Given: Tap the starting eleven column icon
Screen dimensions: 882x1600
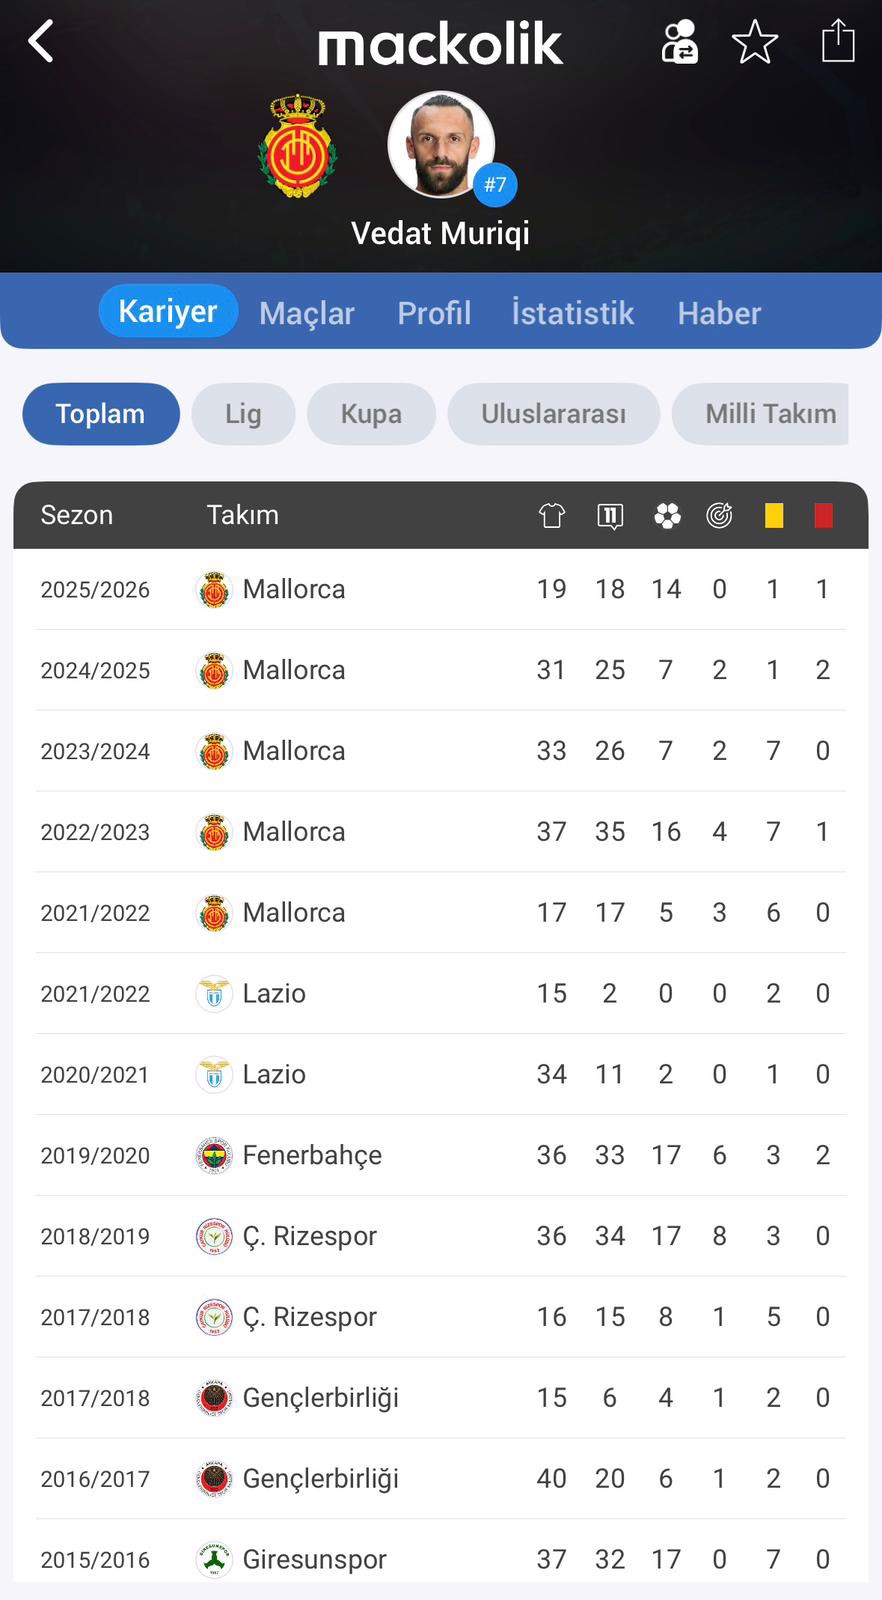Looking at the screenshot, I should point(610,515).
